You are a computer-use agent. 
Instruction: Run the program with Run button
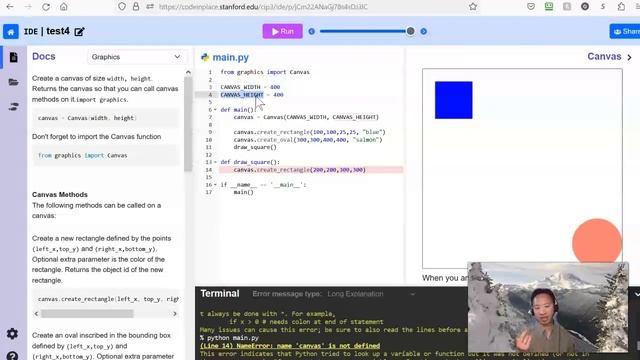(x=282, y=31)
